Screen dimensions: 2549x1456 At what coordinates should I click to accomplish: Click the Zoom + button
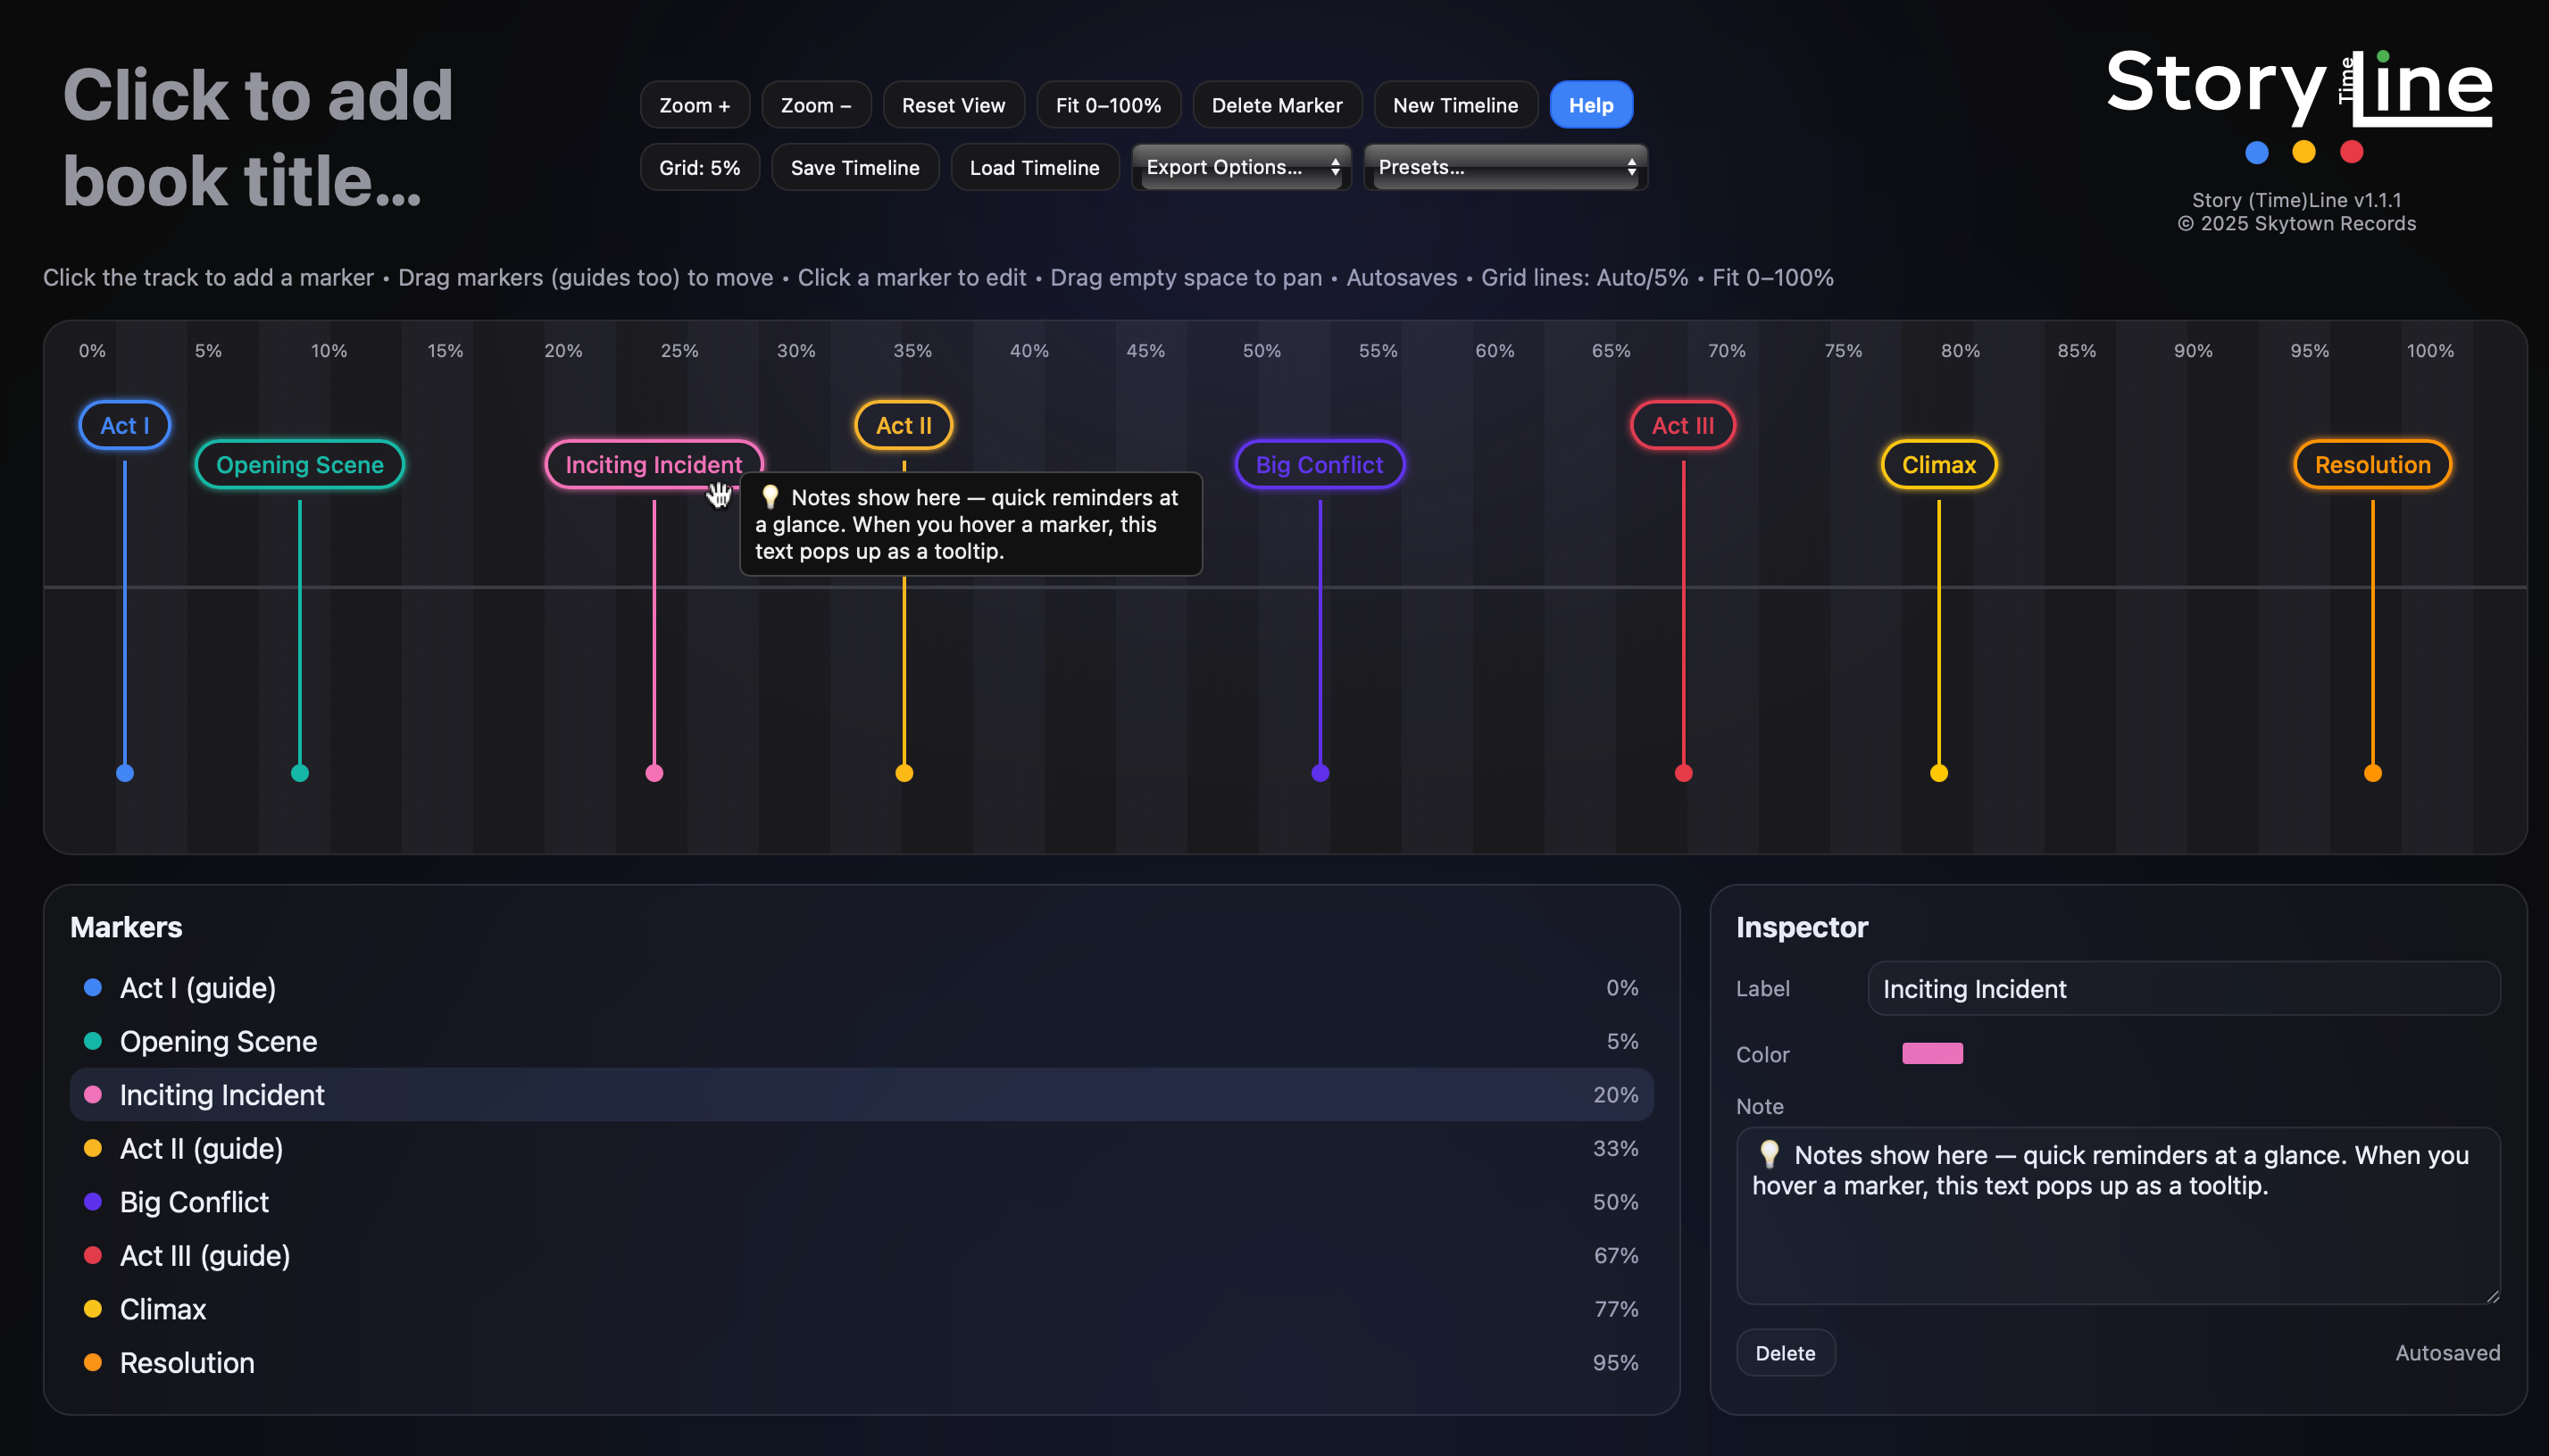coord(694,104)
